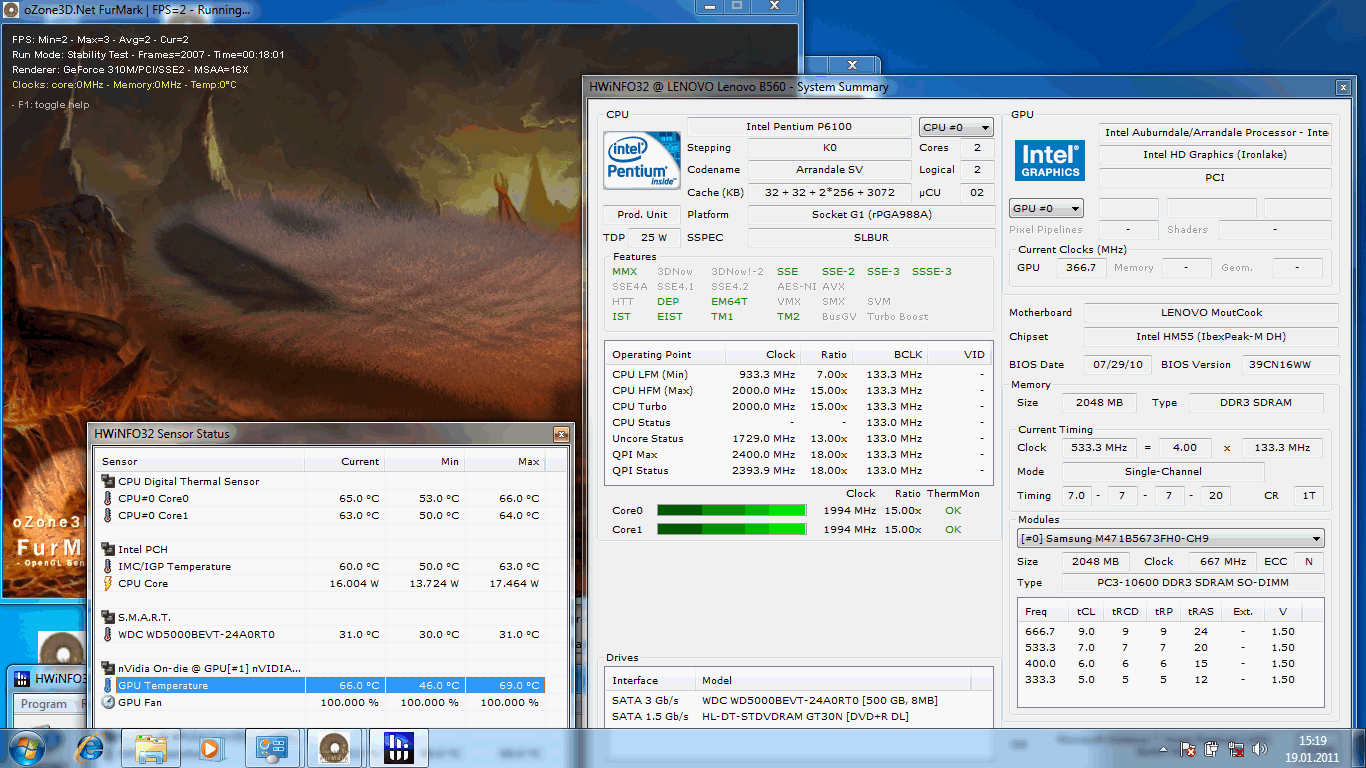The image size is (1366, 768).
Task: Click HWiNFO32 icon in background window title
Action: pyautogui.click(x=22, y=678)
